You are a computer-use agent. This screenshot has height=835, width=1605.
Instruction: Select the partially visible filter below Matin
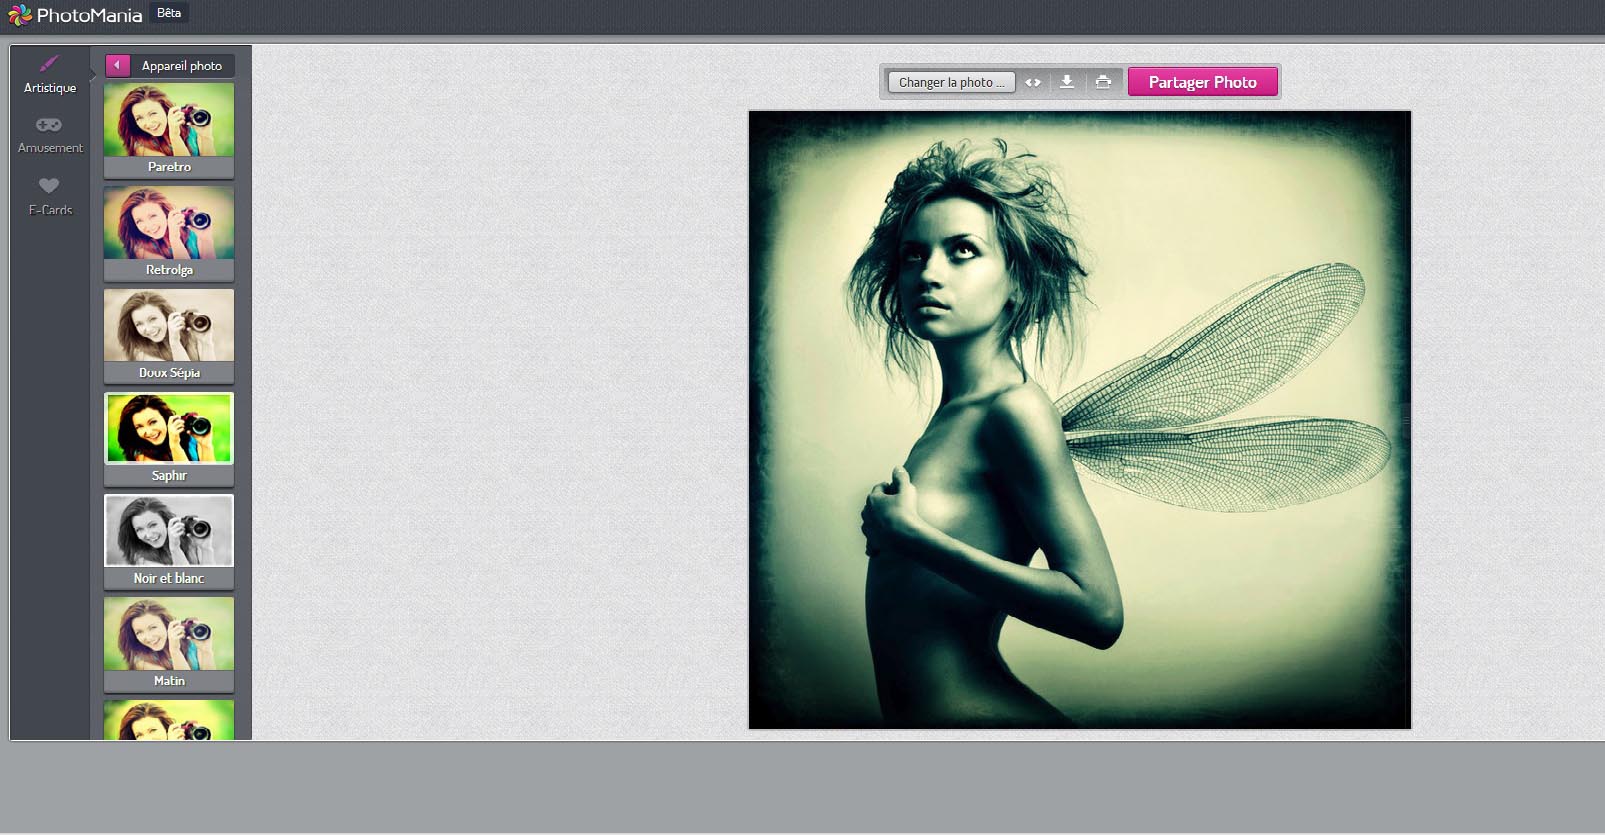tap(169, 720)
